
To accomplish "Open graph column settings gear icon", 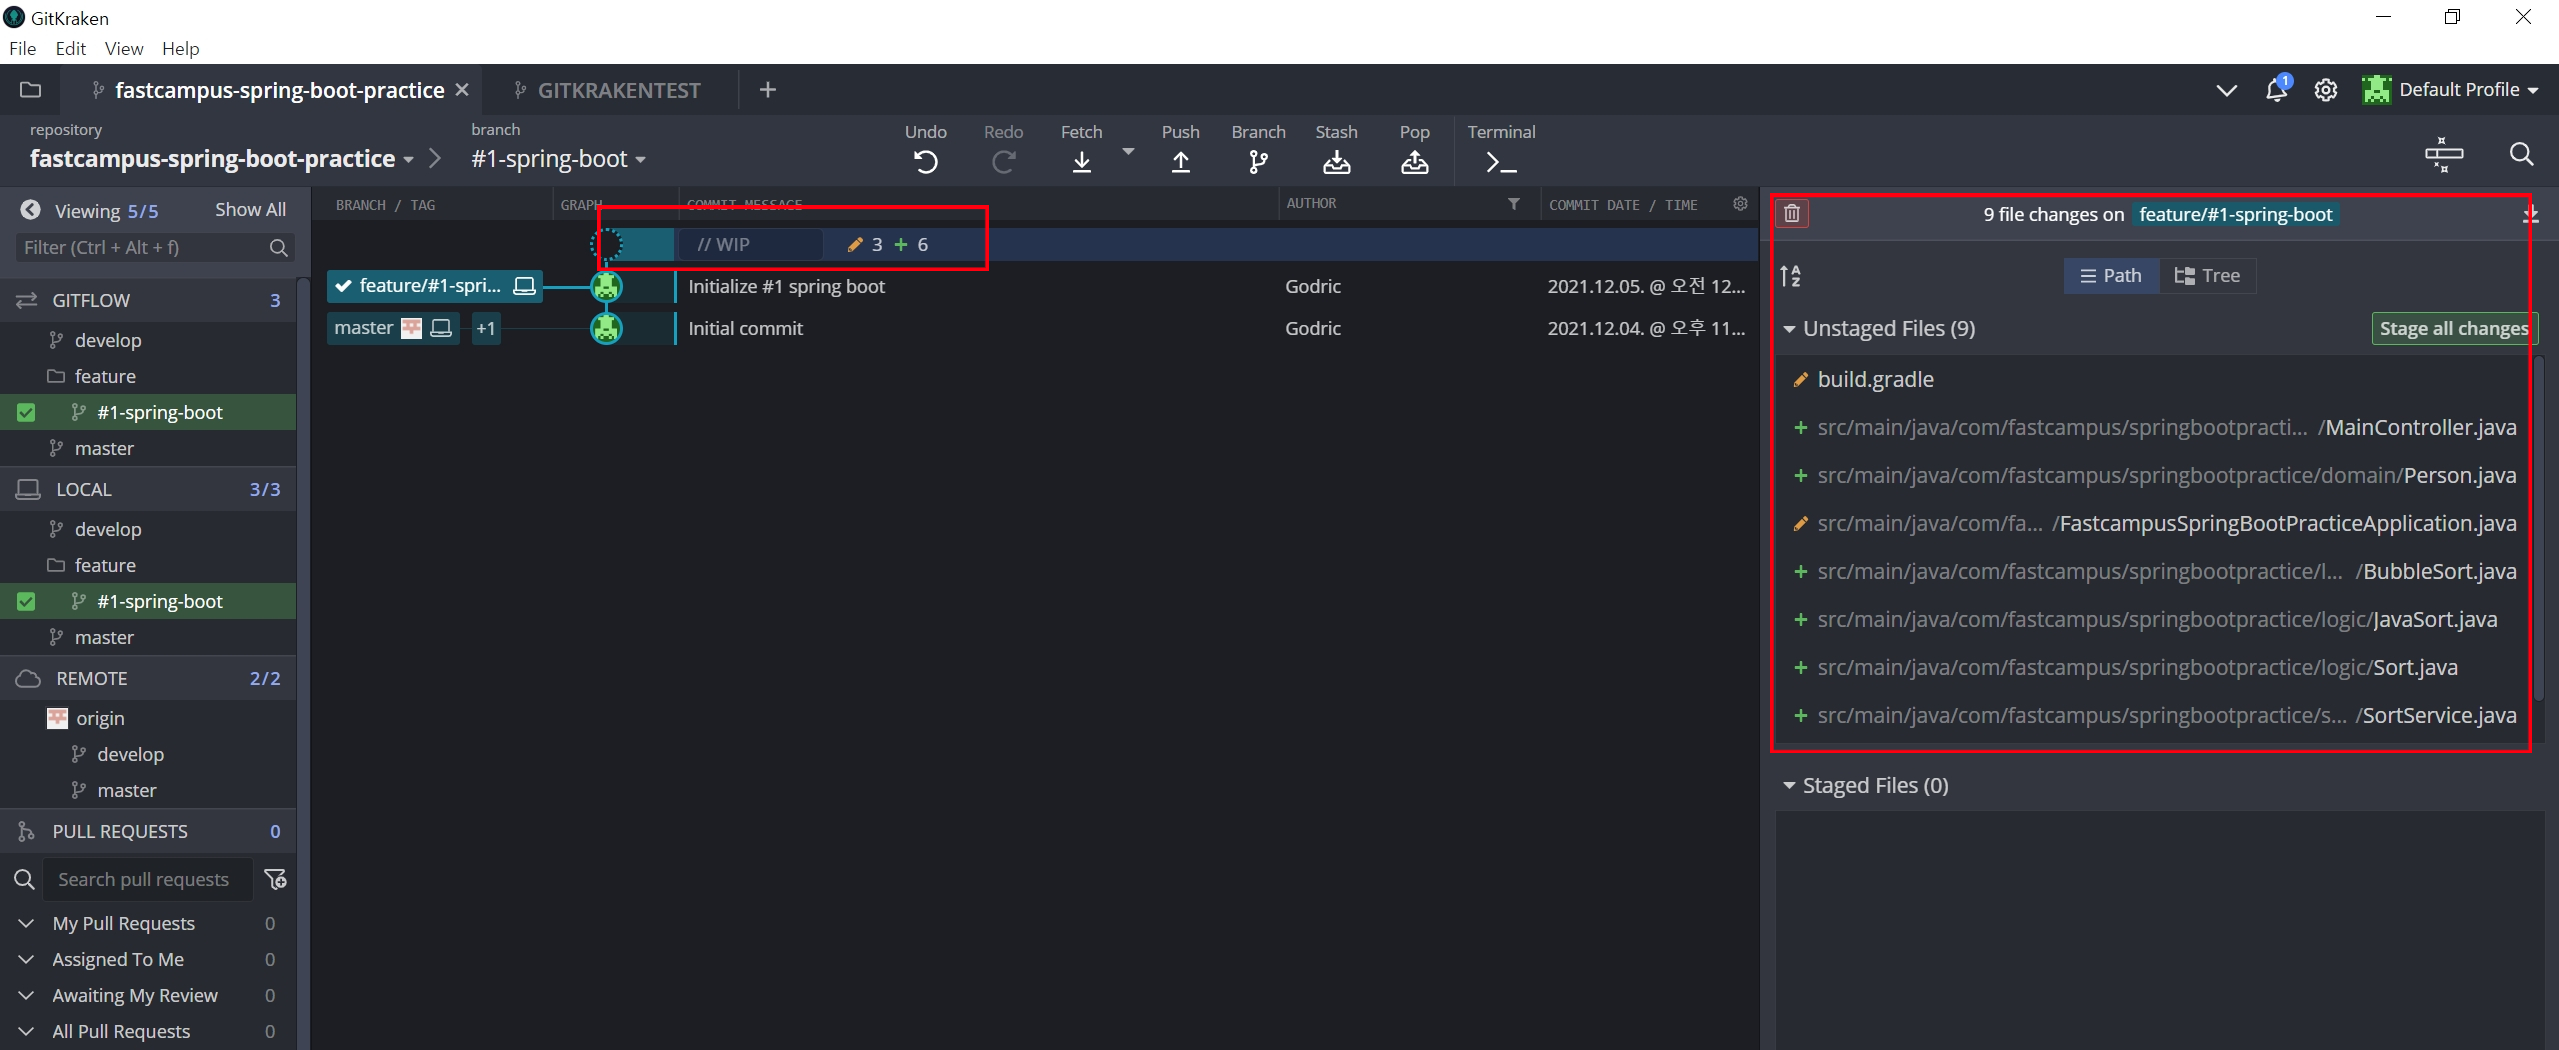I will tap(1740, 204).
